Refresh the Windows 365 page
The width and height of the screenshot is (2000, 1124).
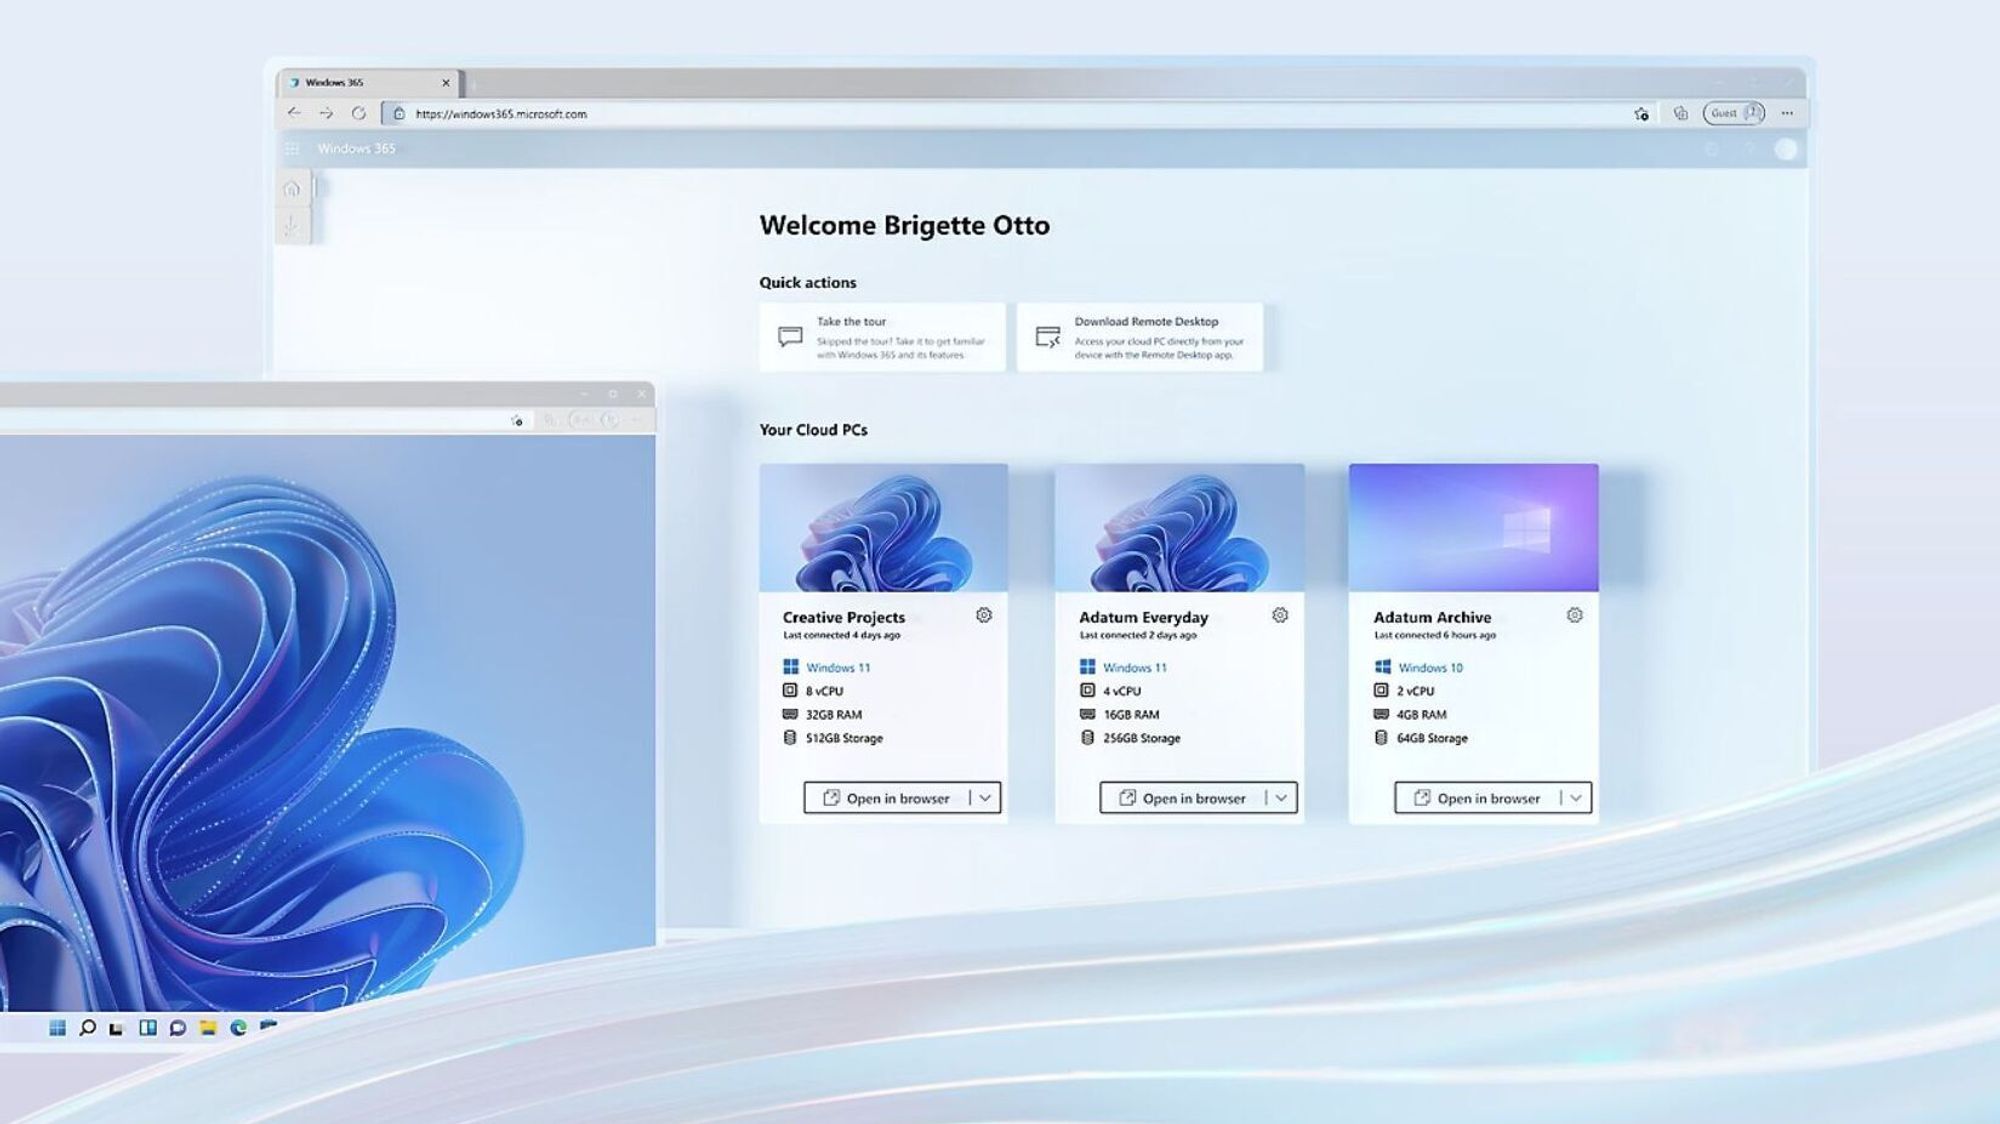pyautogui.click(x=359, y=113)
